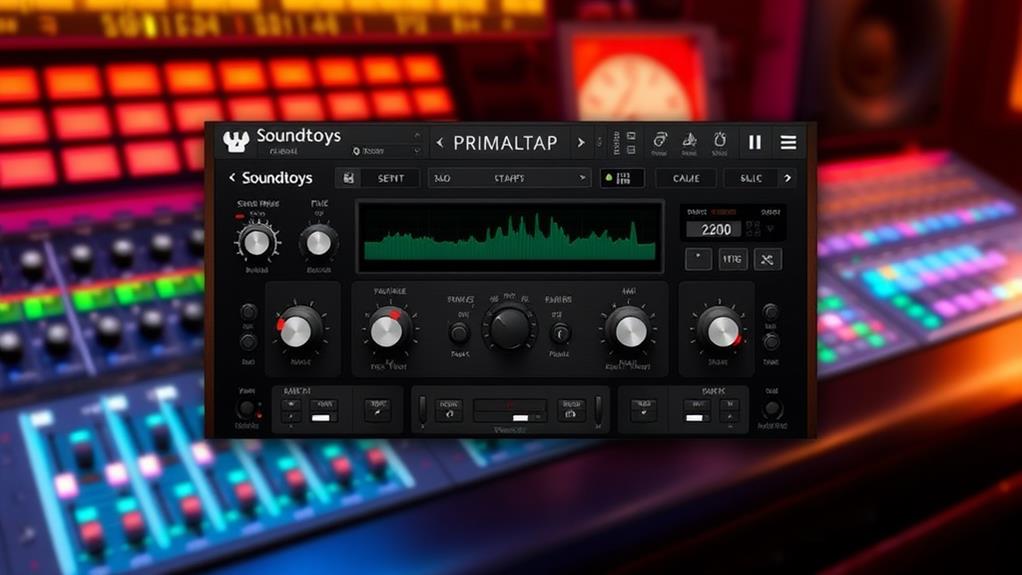Expand header dropdown beneath the Soundtoys title
The height and width of the screenshot is (575, 1022).
[x=416, y=151]
